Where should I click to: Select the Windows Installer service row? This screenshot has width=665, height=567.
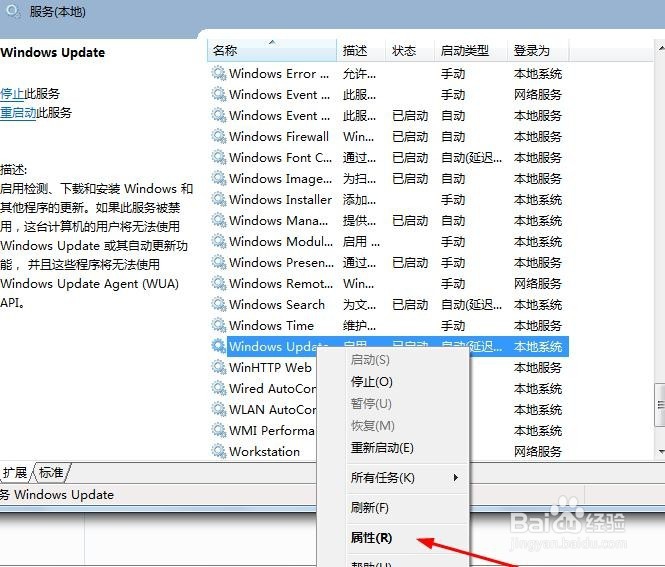388,199
